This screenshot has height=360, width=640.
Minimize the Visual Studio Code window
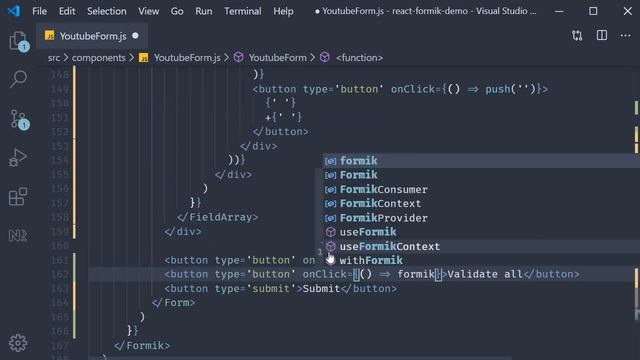coord(560,11)
